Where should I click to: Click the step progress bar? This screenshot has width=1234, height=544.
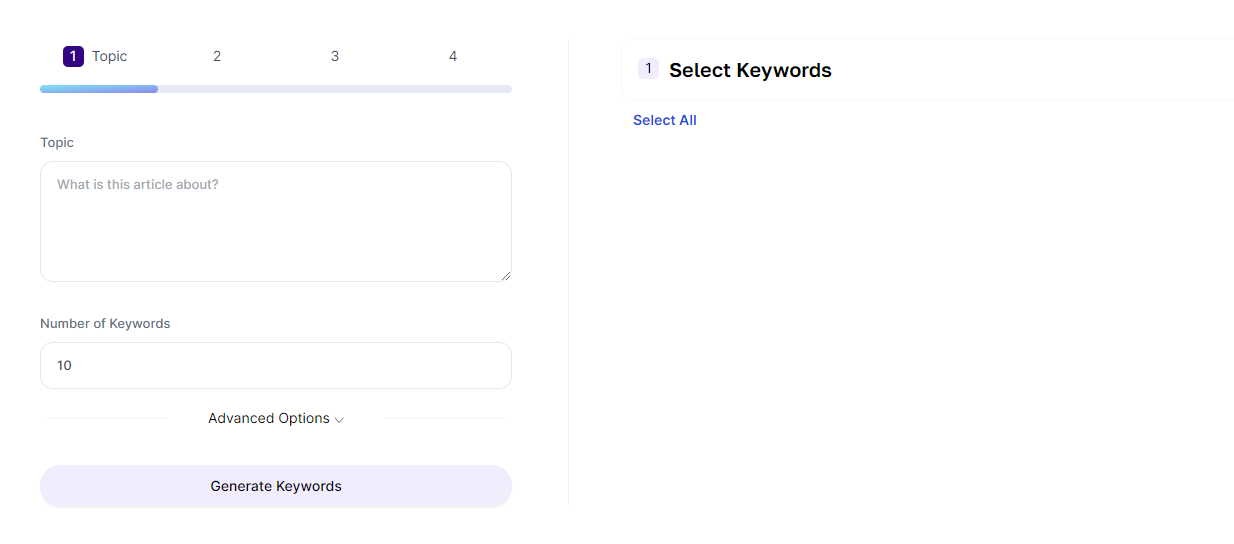(x=276, y=89)
